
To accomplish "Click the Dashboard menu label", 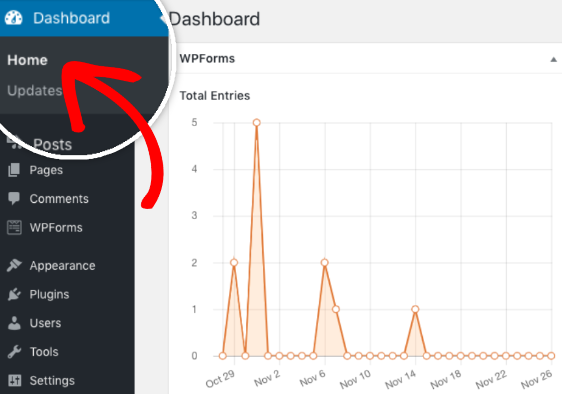I will (71, 18).
